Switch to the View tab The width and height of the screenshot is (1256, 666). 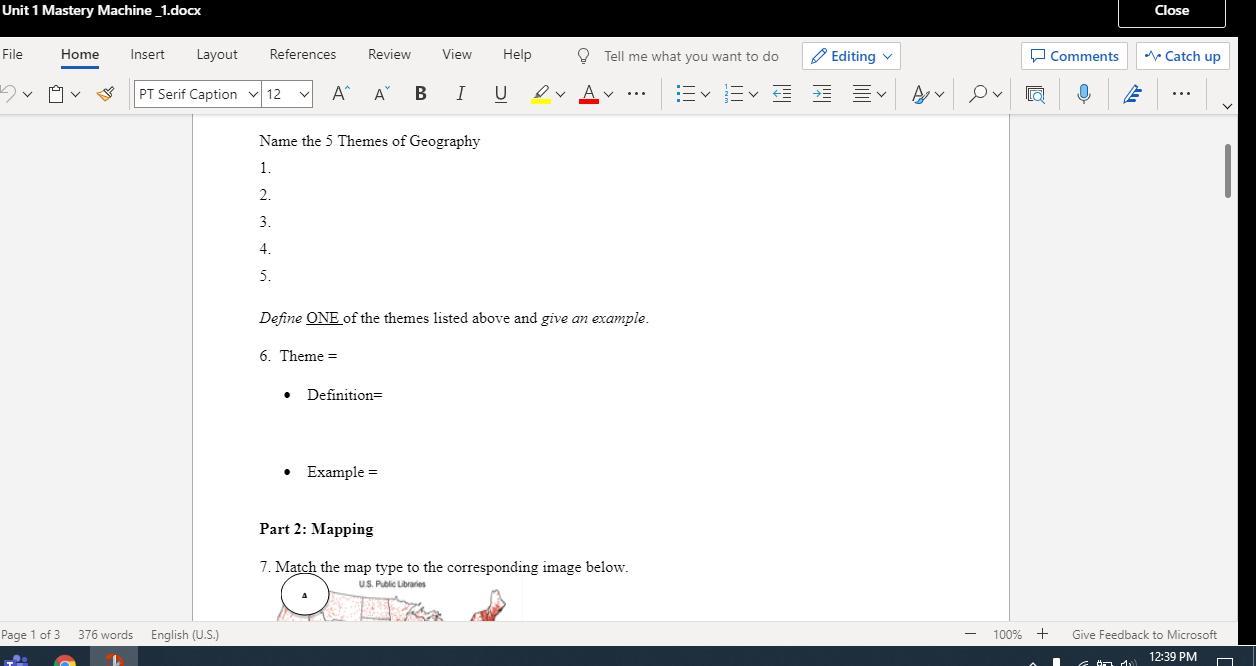[x=457, y=54]
